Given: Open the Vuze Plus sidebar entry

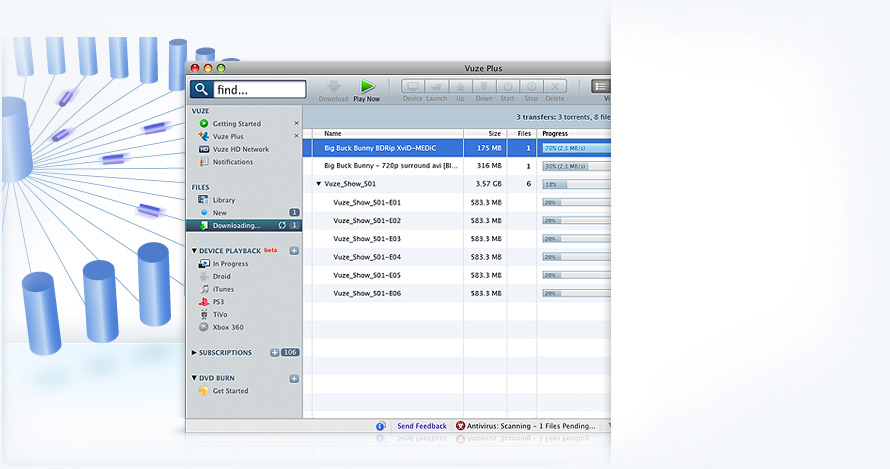Looking at the screenshot, I should click(228, 137).
